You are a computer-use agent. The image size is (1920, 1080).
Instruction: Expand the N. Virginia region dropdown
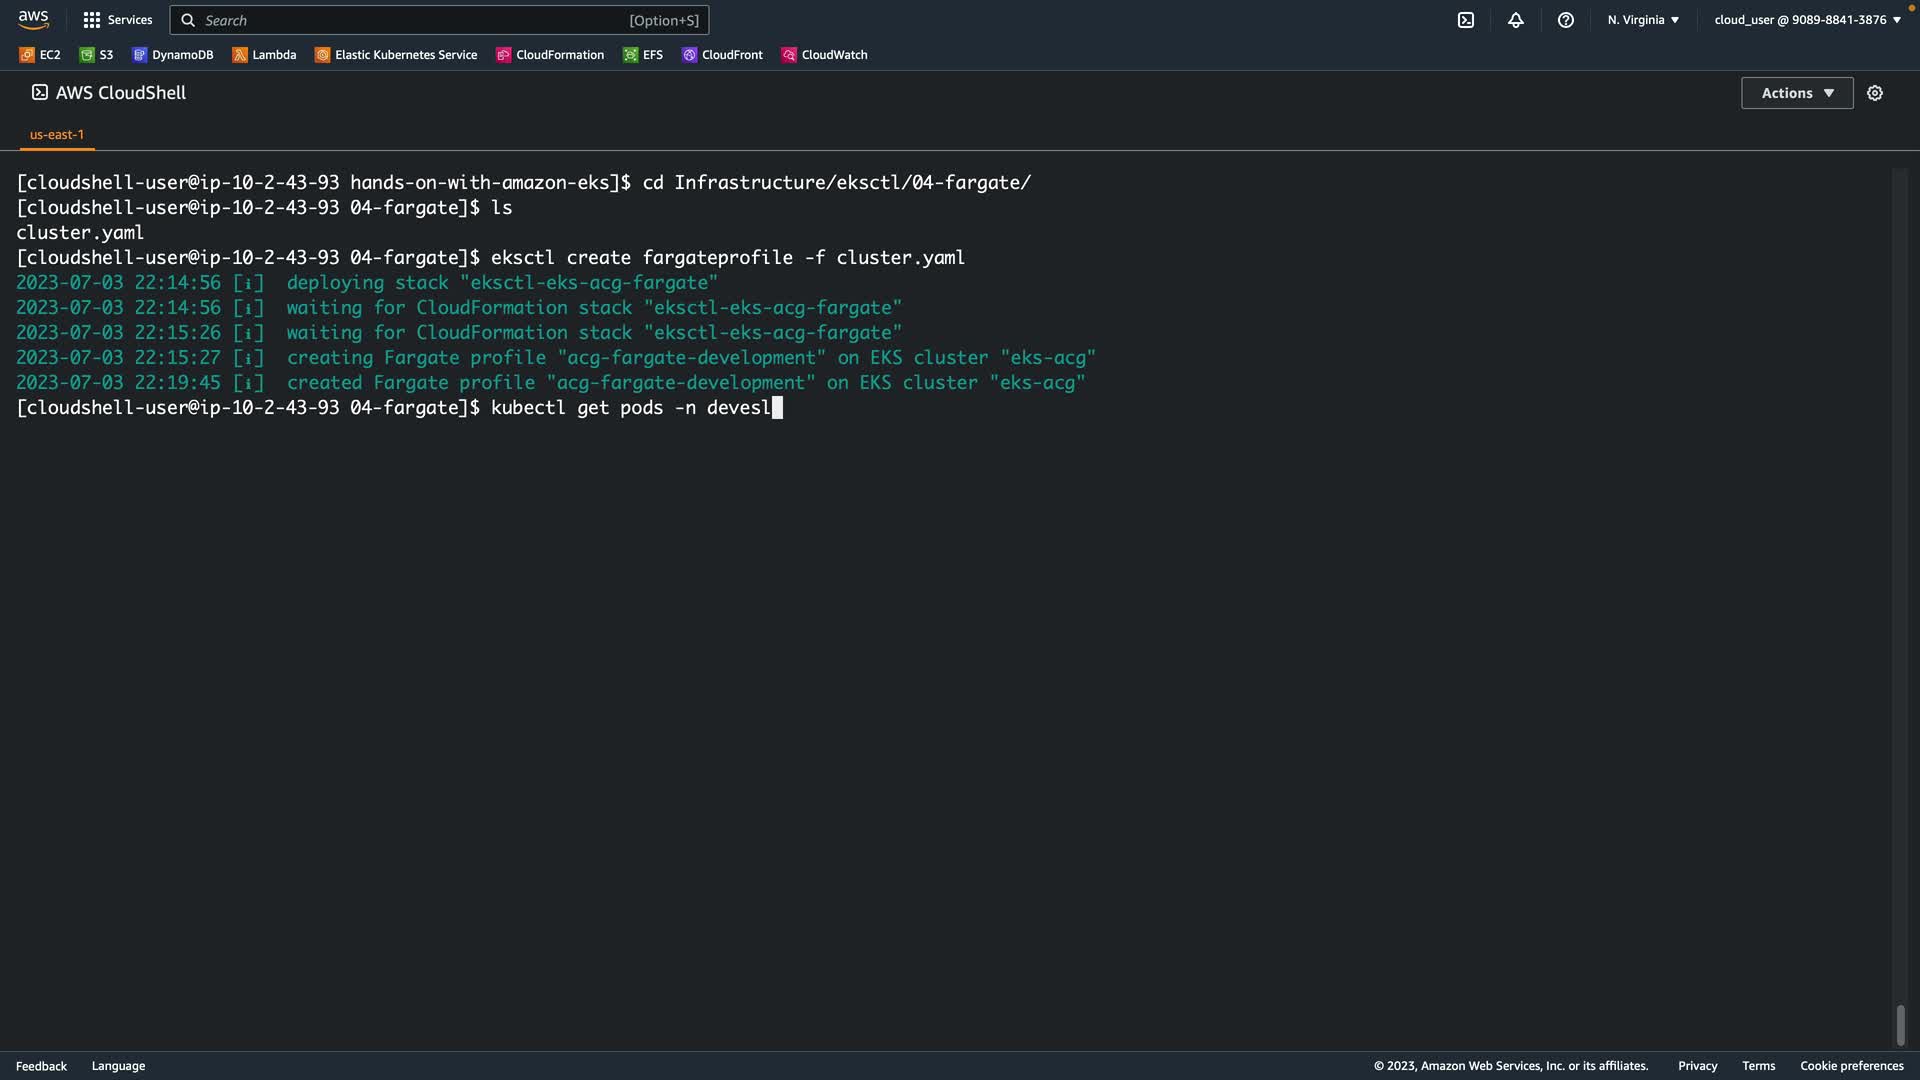click(x=1643, y=20)
